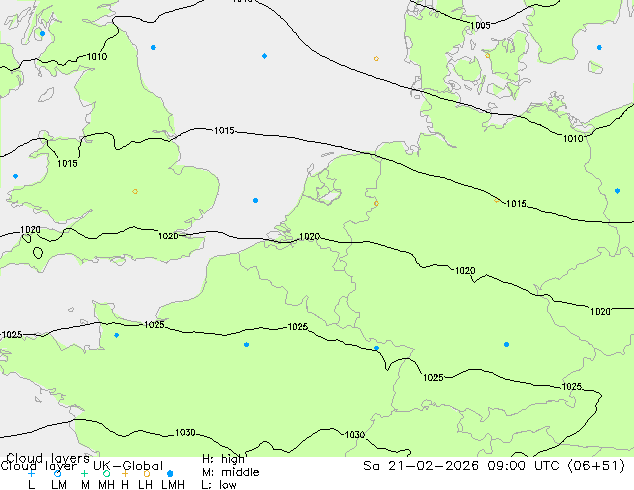Click the blue LM ring symbol in the legend

pos(57,473)
